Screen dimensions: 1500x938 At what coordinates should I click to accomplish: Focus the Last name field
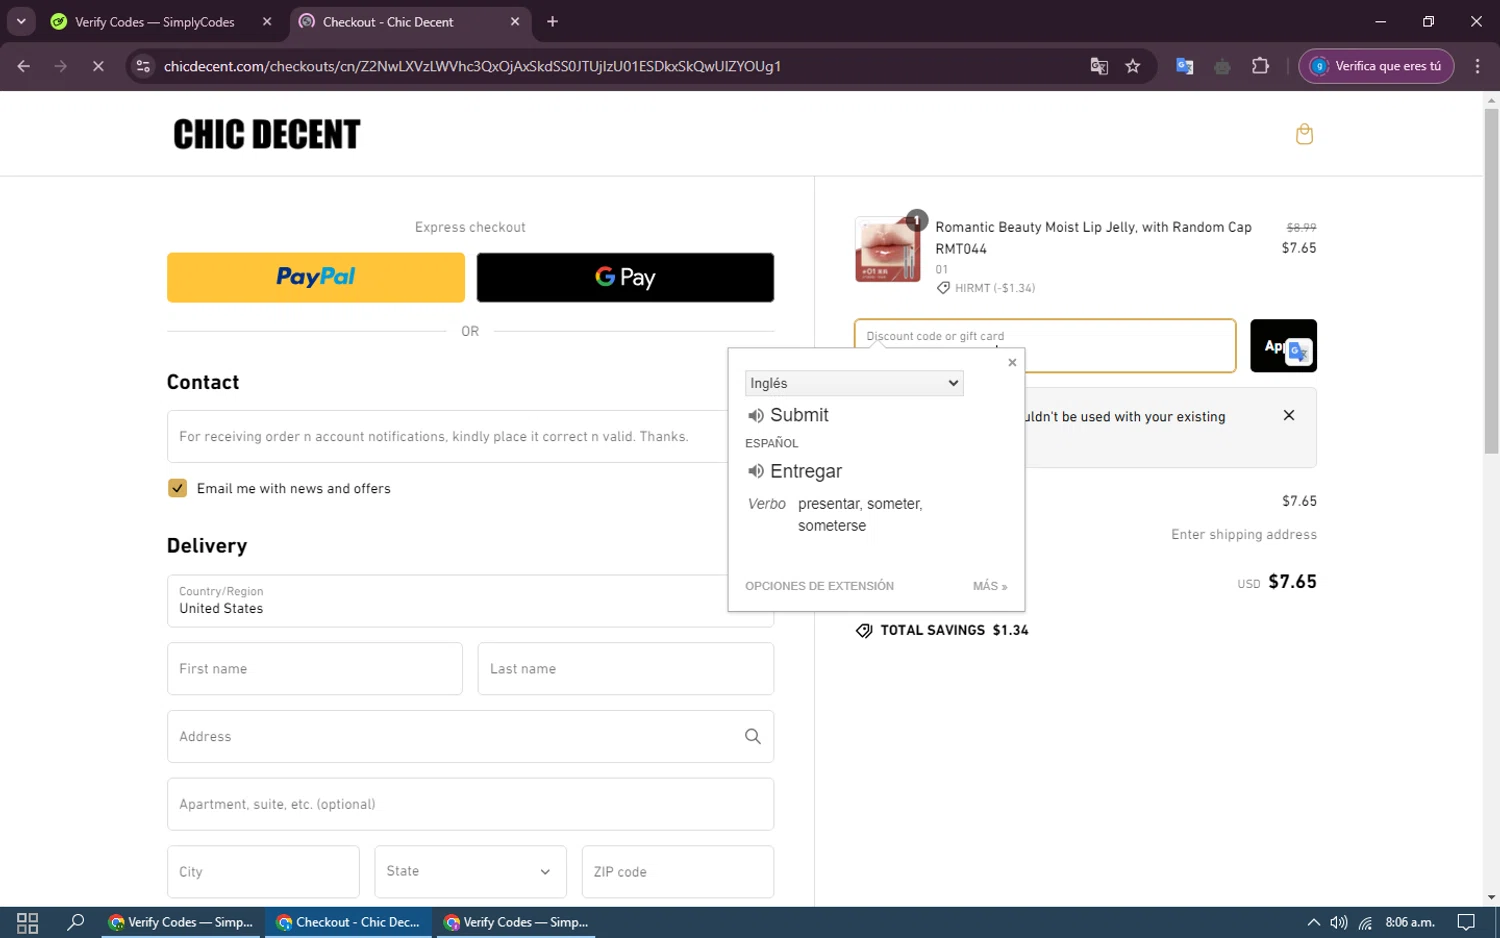pyautogui.click(x=626, y=668)
